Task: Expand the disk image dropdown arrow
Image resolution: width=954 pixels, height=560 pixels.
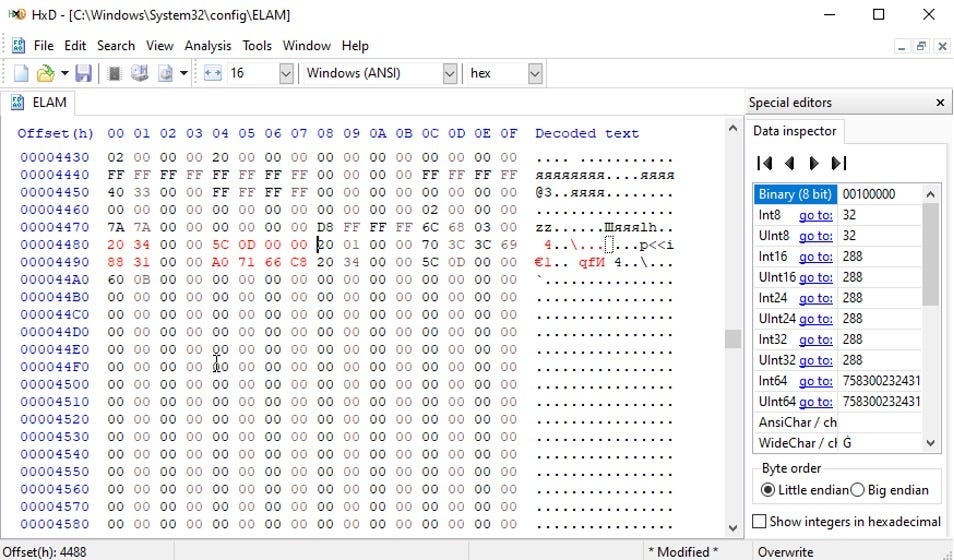Action: [x=183, y=74]
